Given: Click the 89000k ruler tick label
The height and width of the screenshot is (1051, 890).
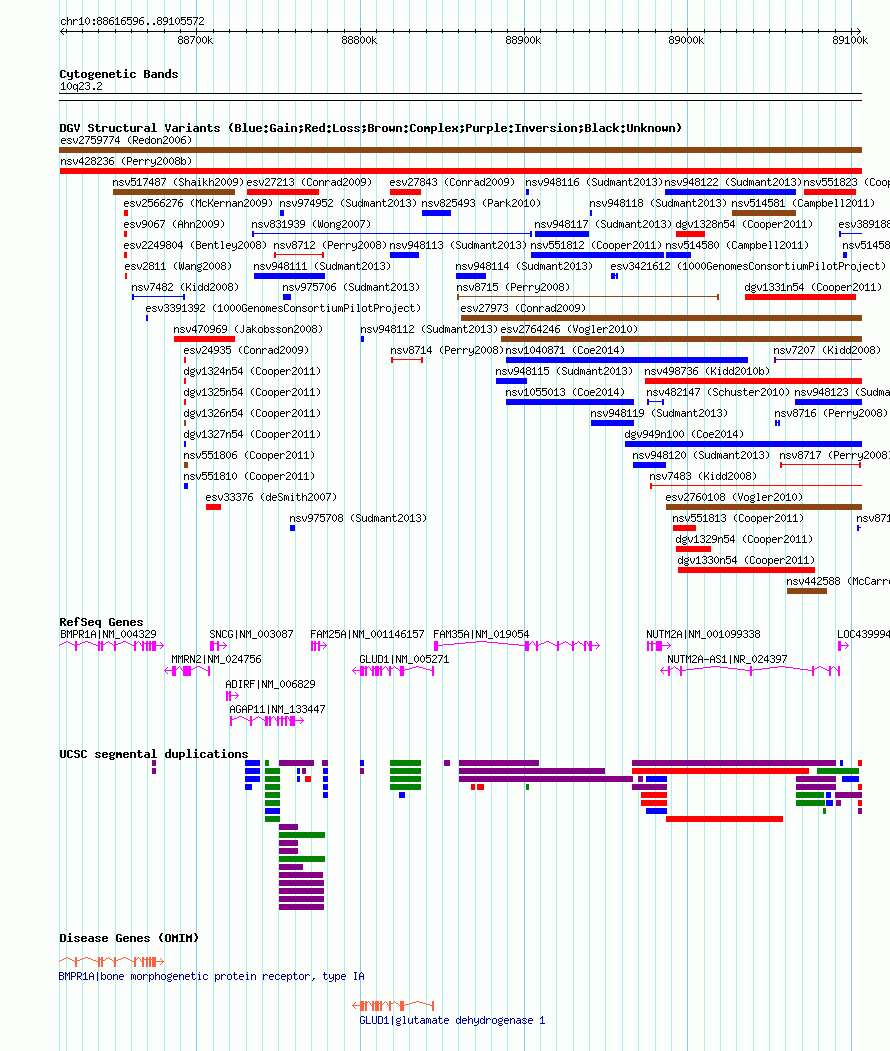Looking at the screenshot, I should click(x=686, y=40).
